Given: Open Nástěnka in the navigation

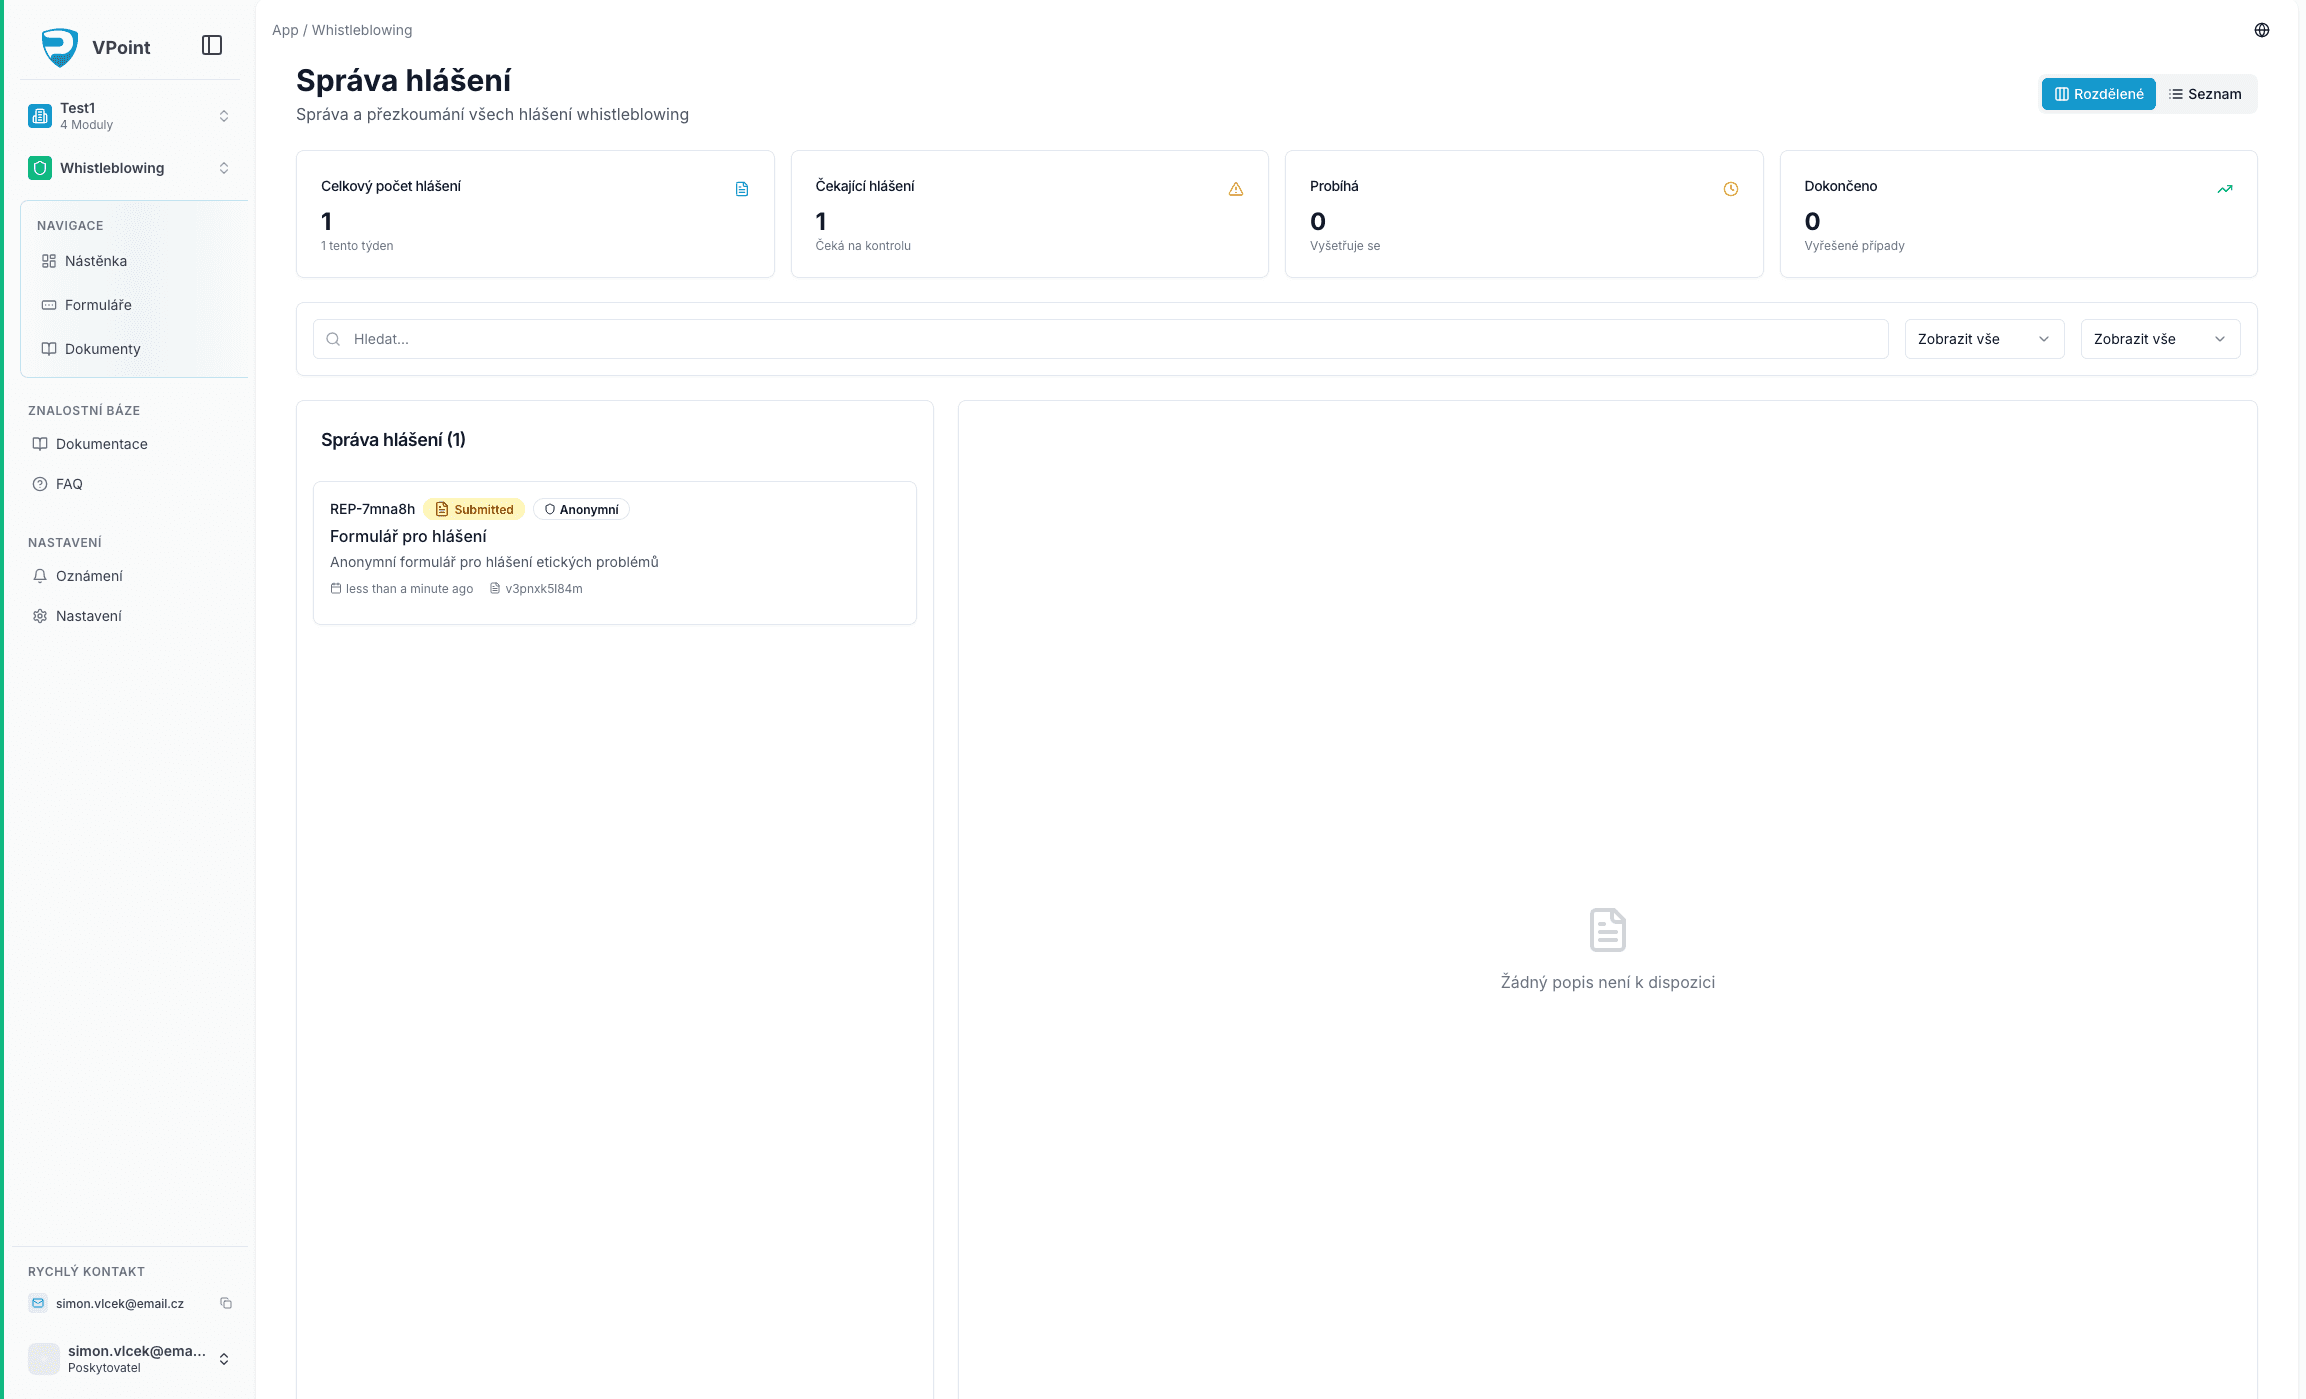Looking at the screenshot, I should [96, 261].
